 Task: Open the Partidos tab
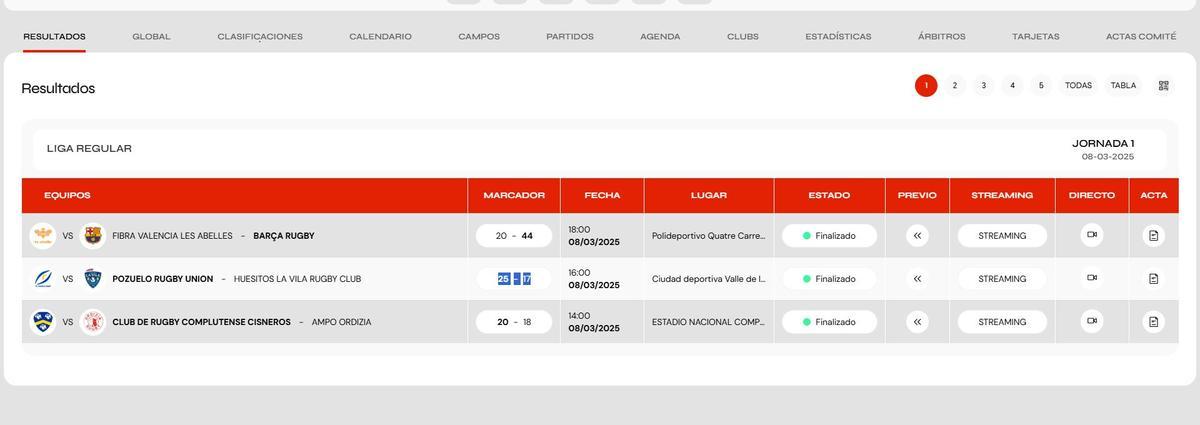(x=570, y=36)
